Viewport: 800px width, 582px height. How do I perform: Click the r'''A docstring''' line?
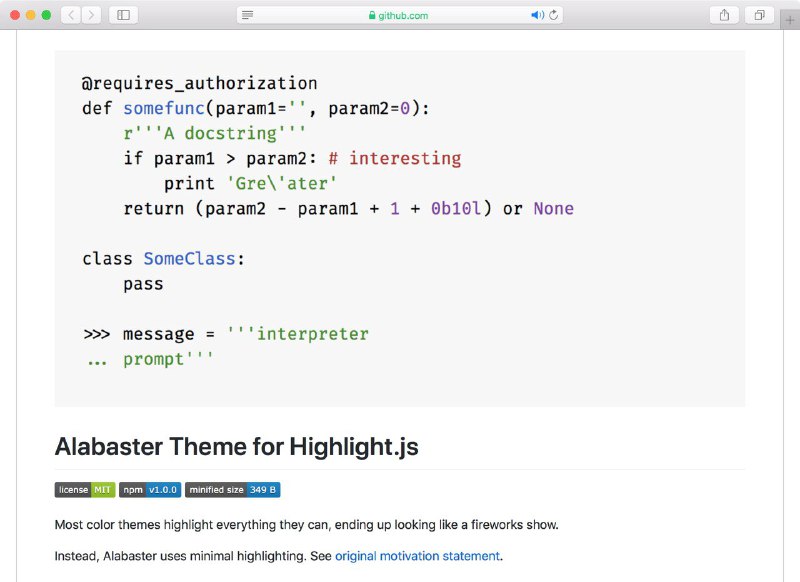tap(215, 133)
